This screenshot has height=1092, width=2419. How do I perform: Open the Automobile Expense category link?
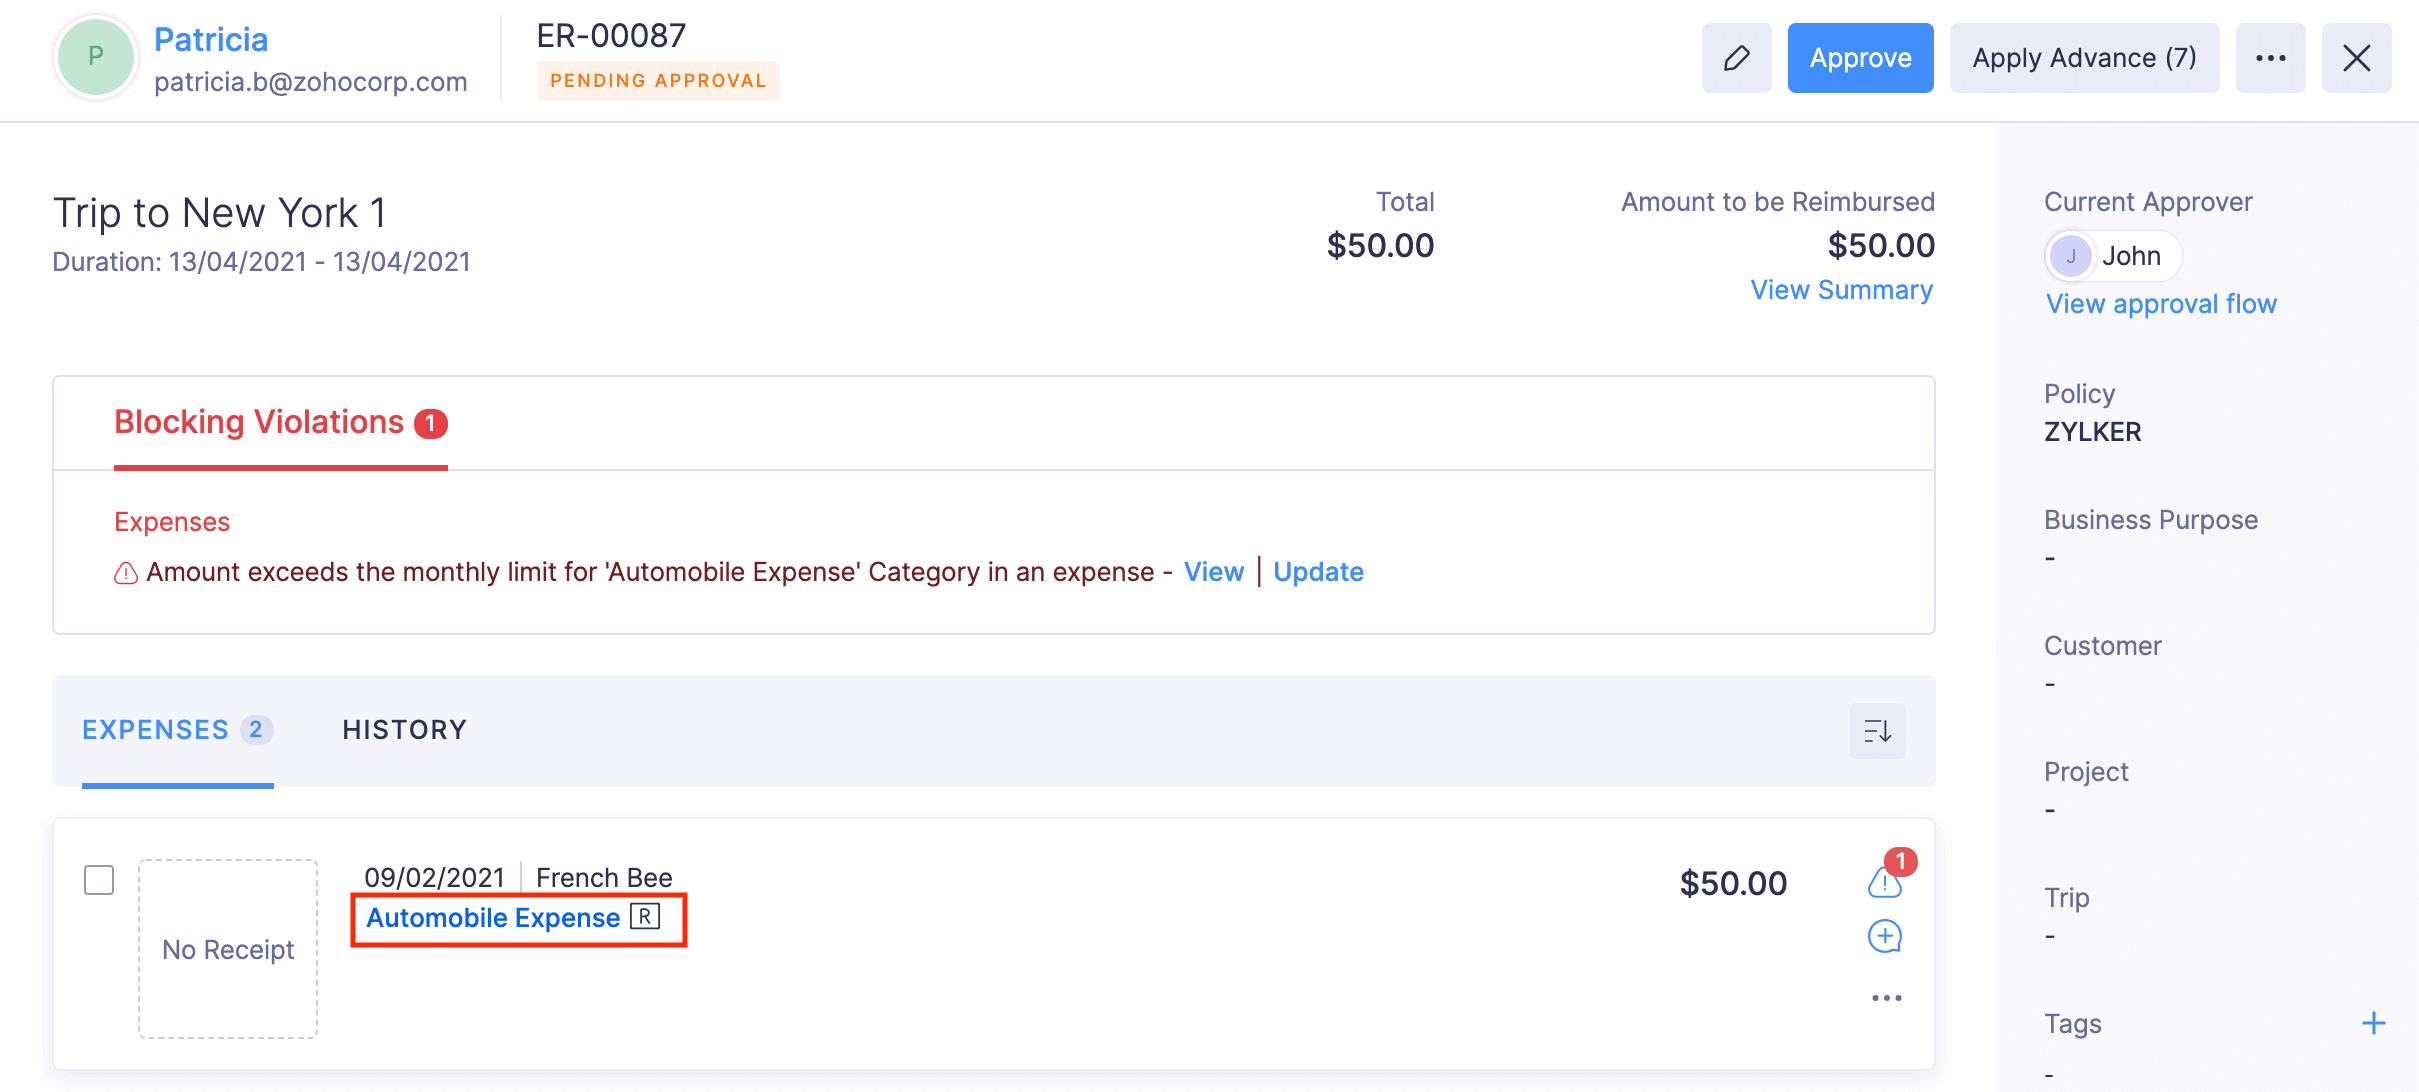click(493, 918)
